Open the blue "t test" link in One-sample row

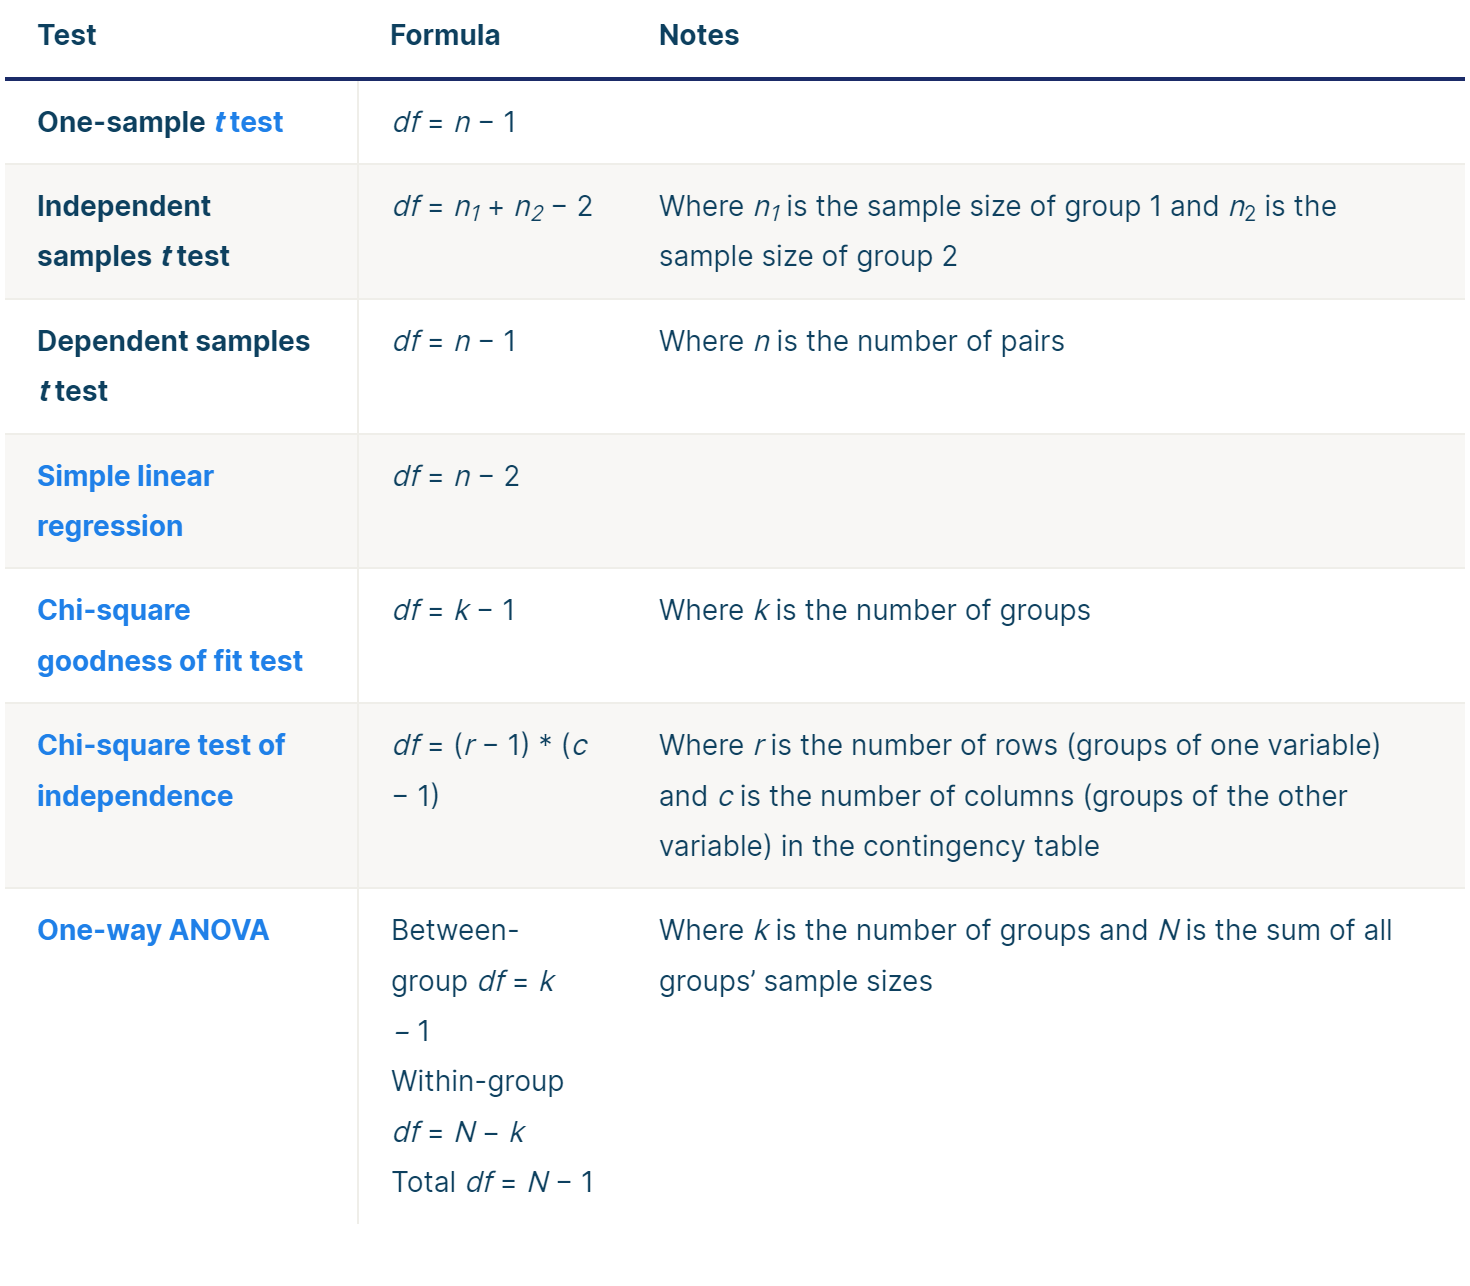[x=249, y=122]
